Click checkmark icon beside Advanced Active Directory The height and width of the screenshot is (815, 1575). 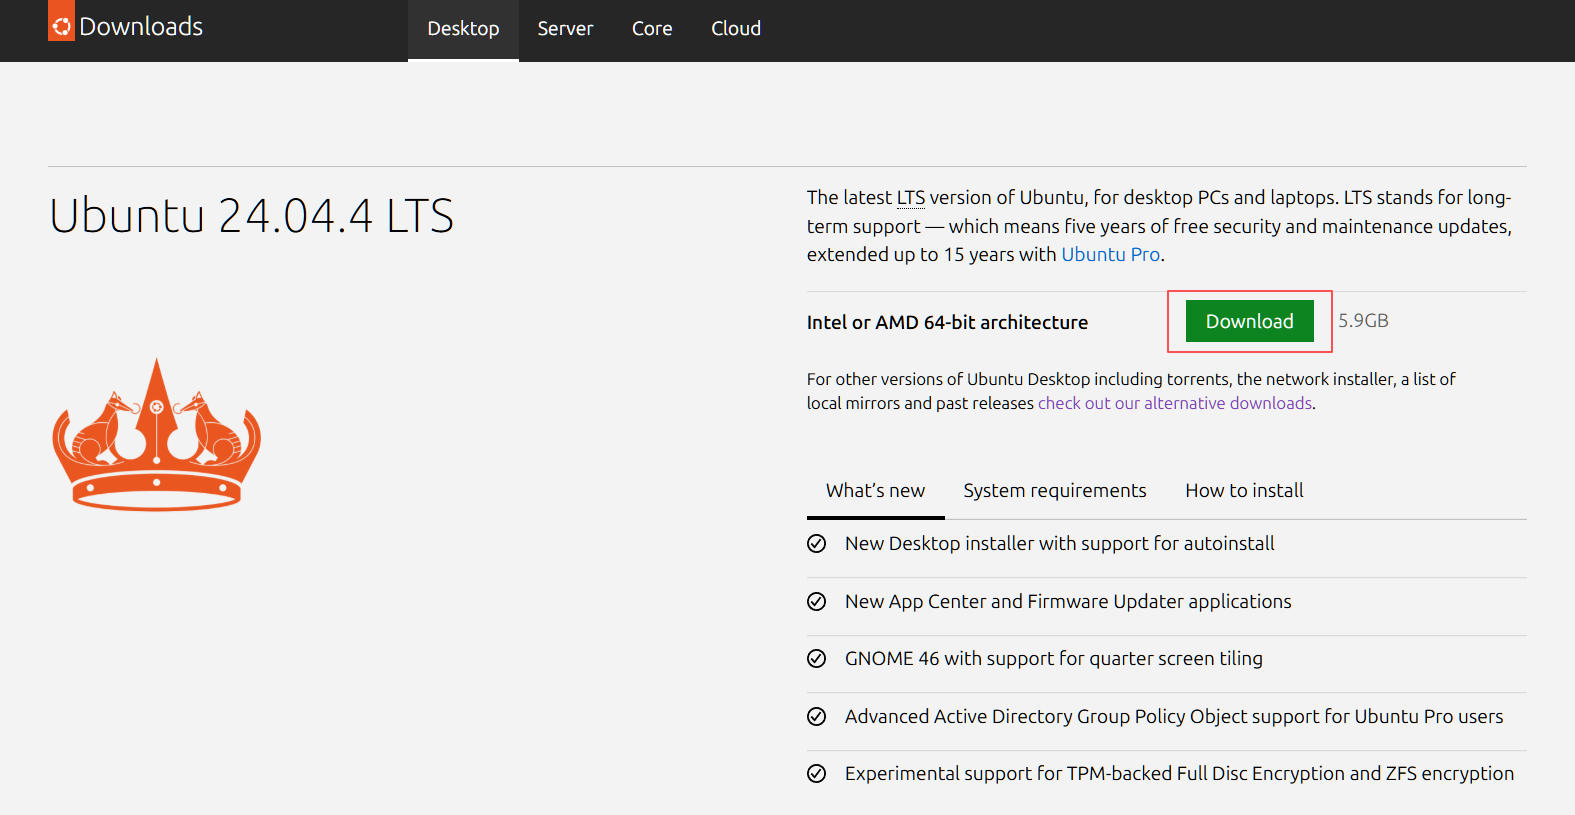817,717
